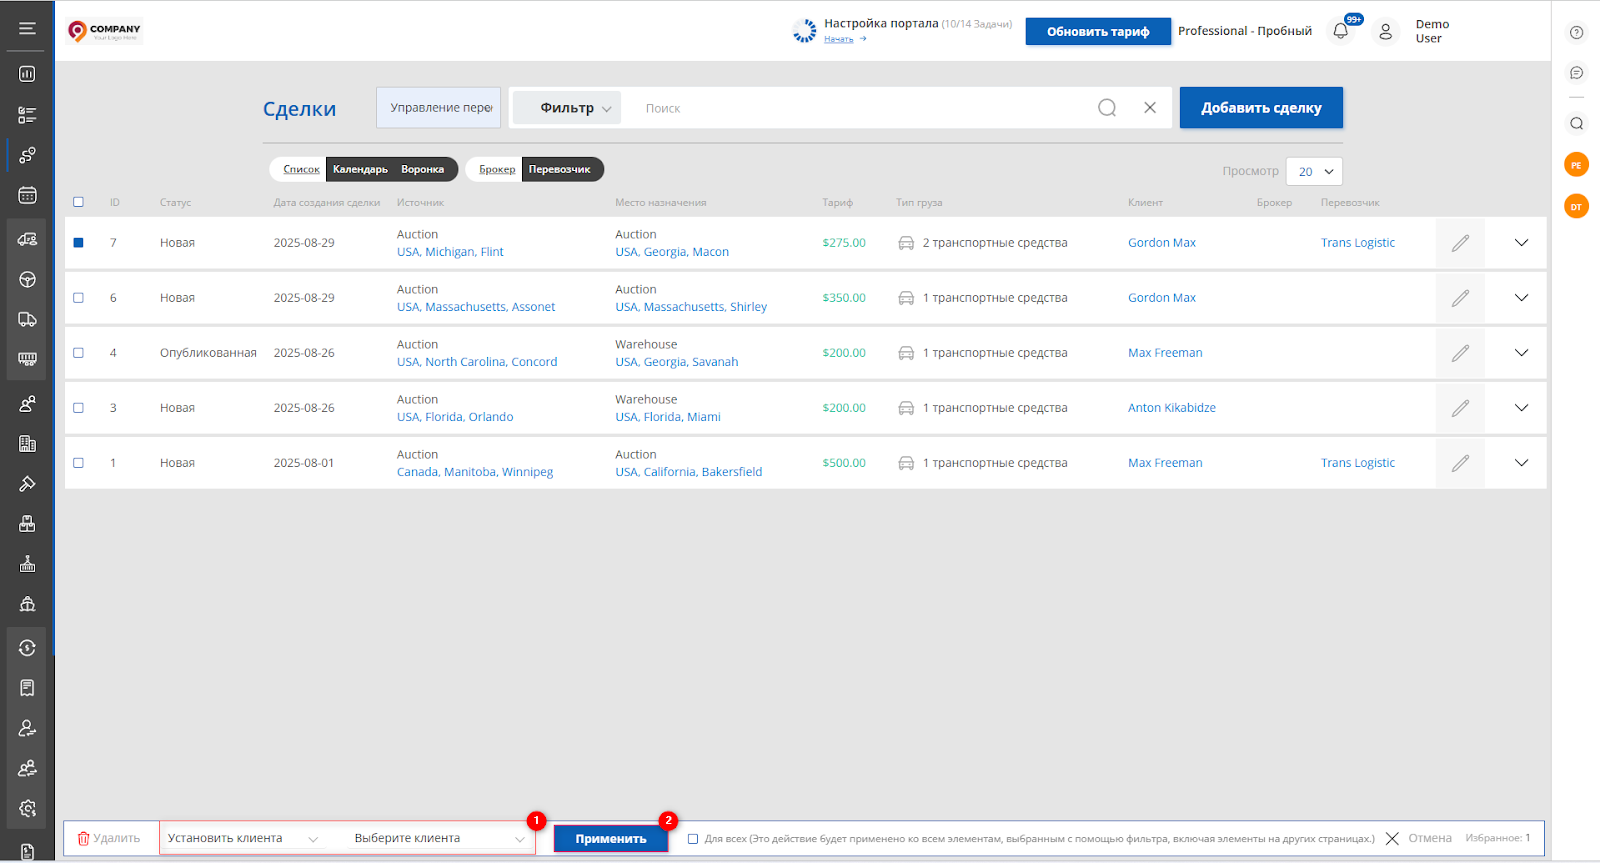Screen dimensions: 1600x863
Task: Click the search magnifier icon in the search bar
Action: click(x=1107, y=108)
